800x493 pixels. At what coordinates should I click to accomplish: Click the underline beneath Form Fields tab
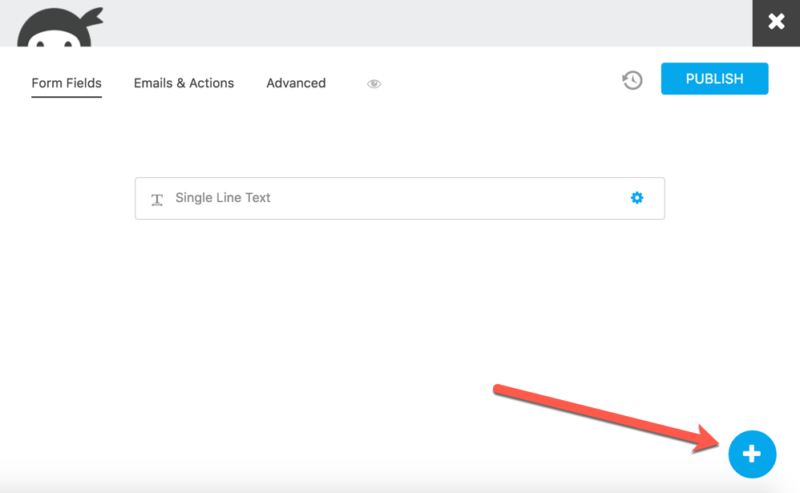[66, 100]
